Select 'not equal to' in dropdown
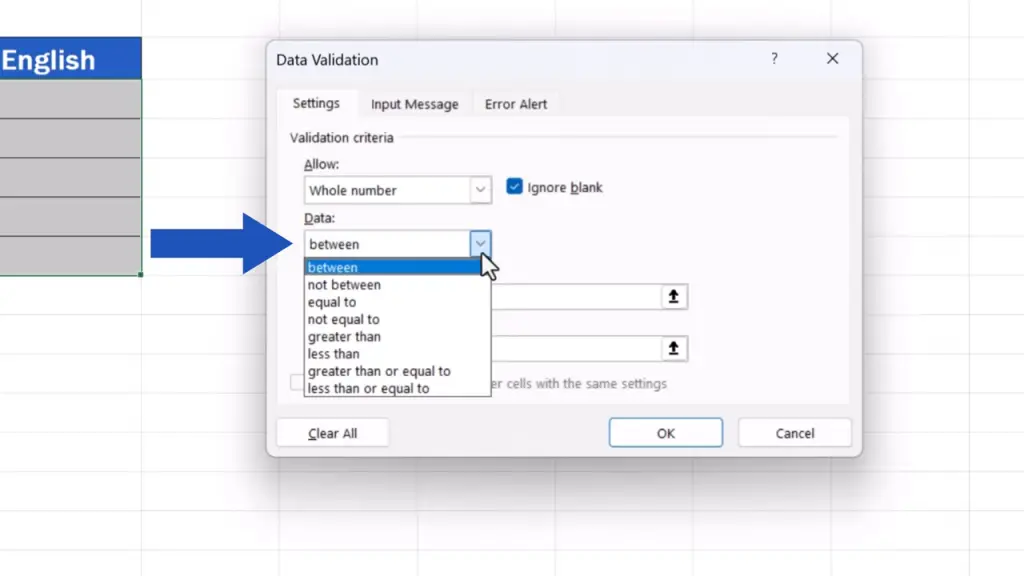Screen dimensions: 1024x576 pos(344,319)
